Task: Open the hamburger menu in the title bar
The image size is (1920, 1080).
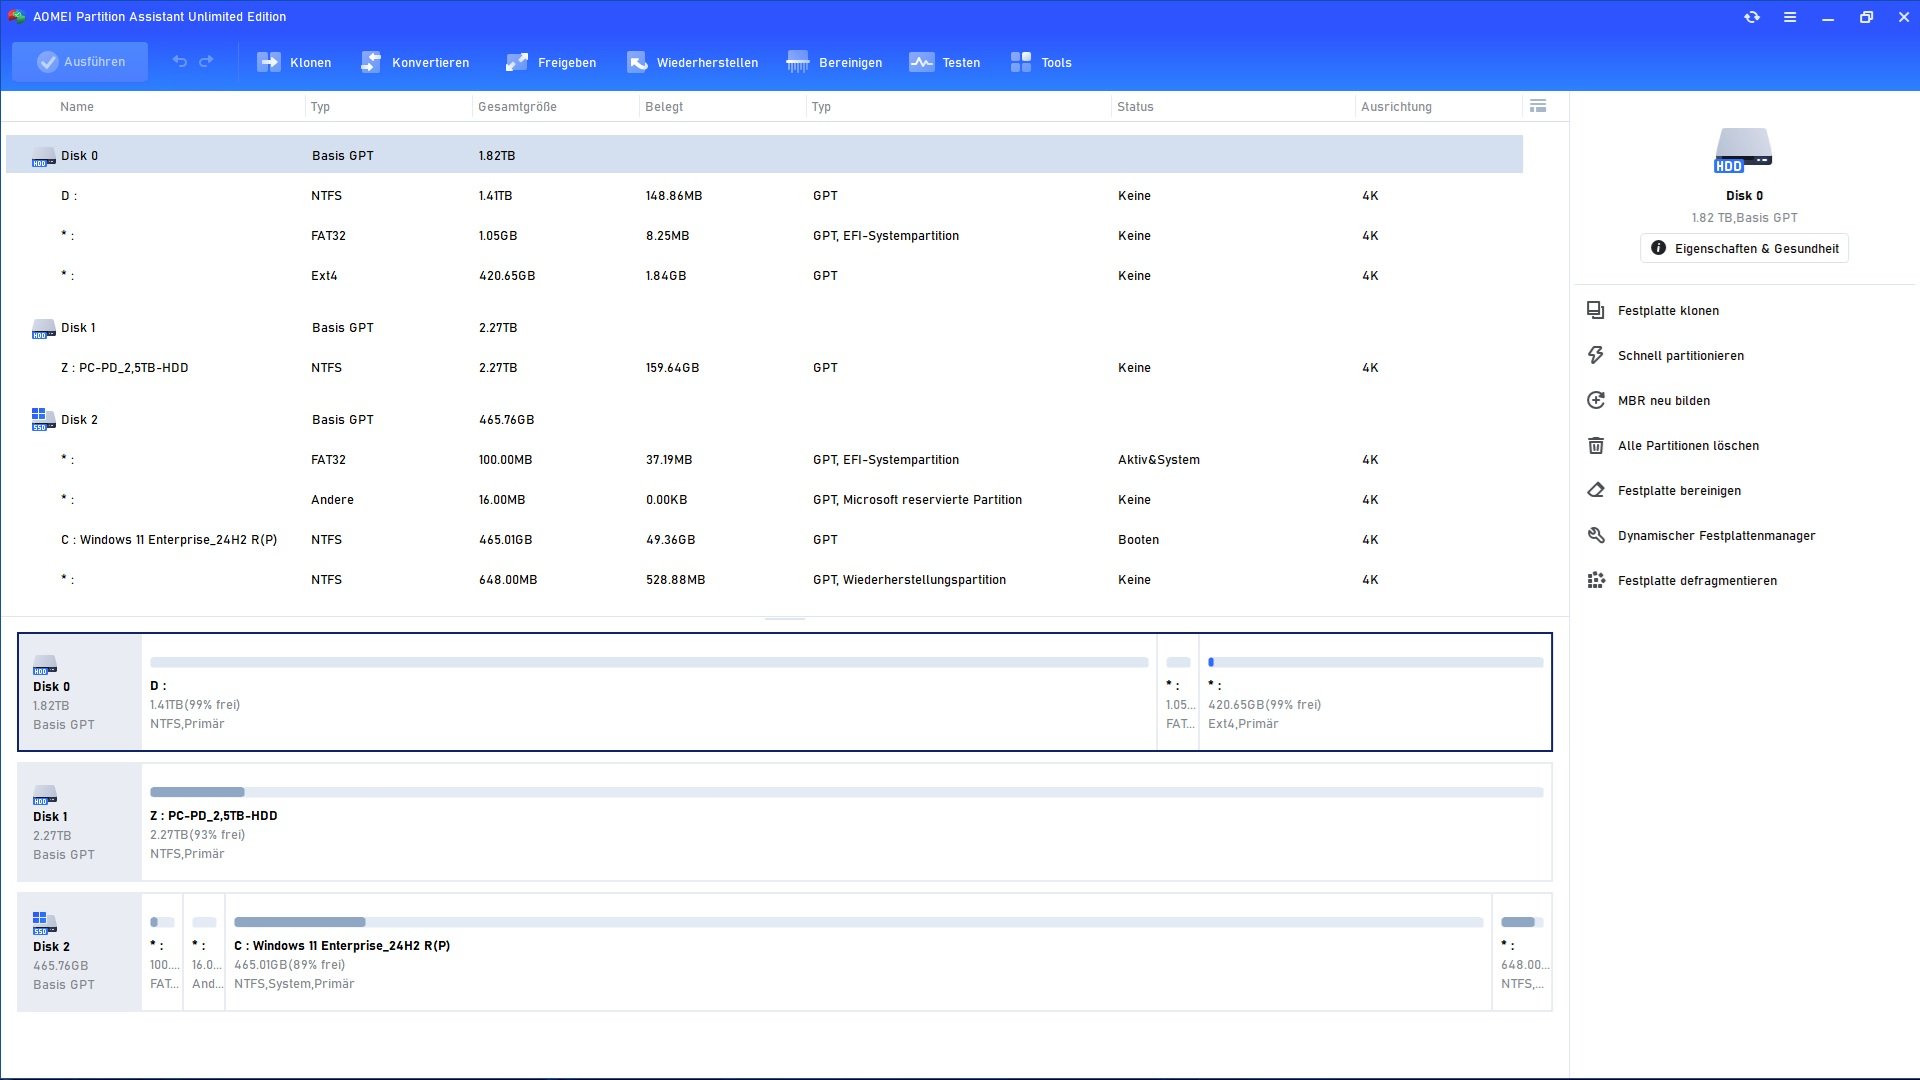Action: tap(1790, 17)
